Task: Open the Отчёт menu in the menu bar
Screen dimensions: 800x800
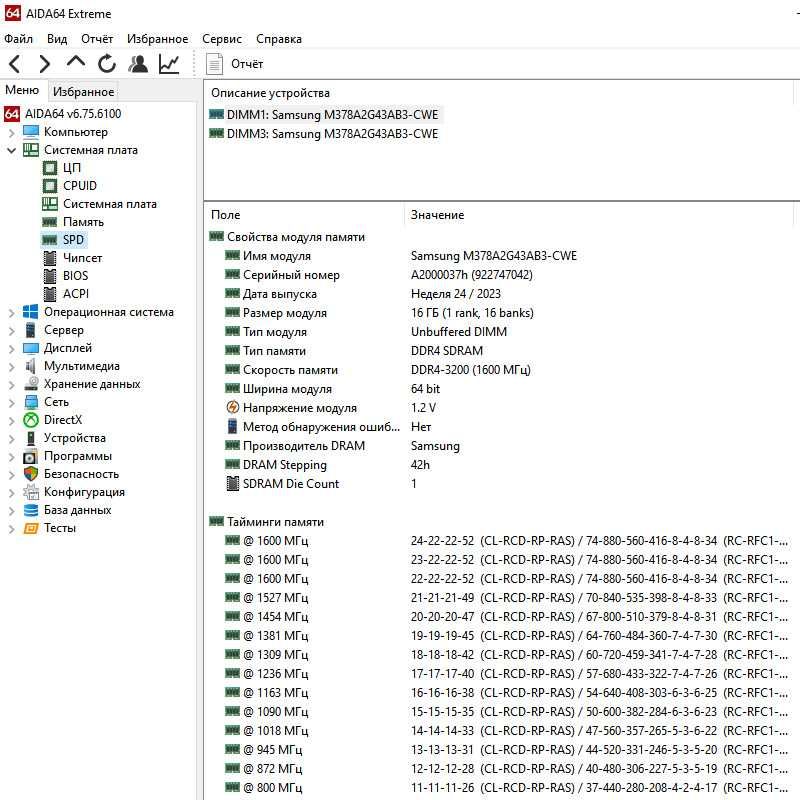Action: 97,39
